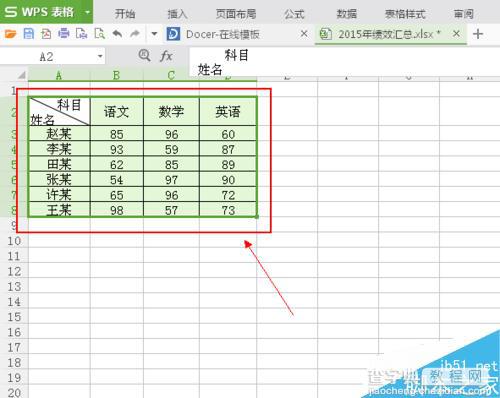The image size is (500, 398).
Task: Select 田某's 语文 score 62
Action: coord(117,164)
